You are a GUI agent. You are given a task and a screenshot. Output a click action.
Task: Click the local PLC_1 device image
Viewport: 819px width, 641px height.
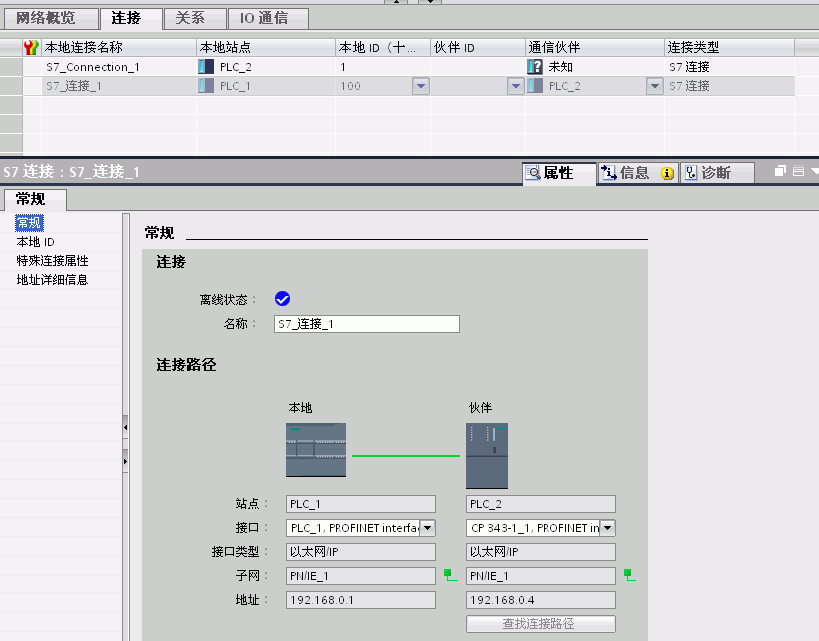(x=316, y=450)
